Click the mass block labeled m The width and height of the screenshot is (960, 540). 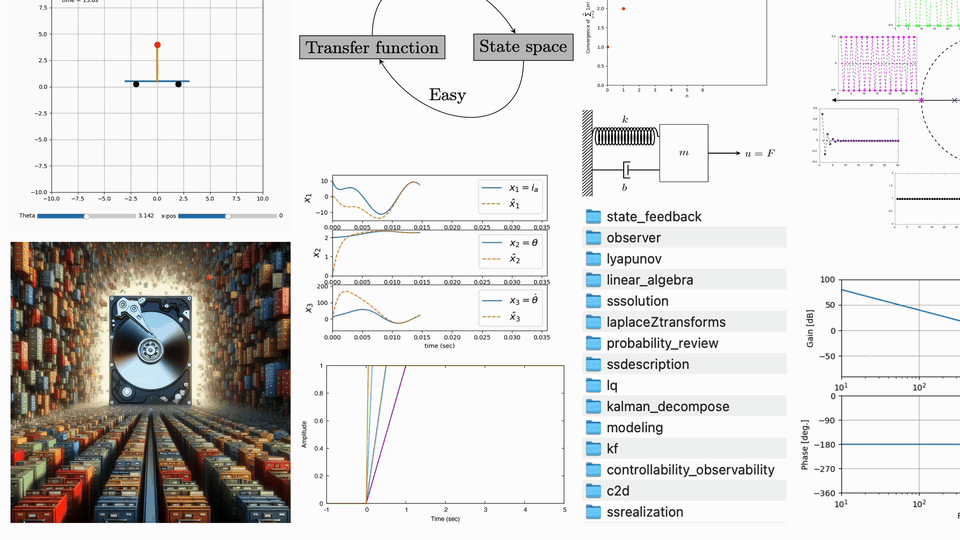pyautogui.click(x=684, y=153)
